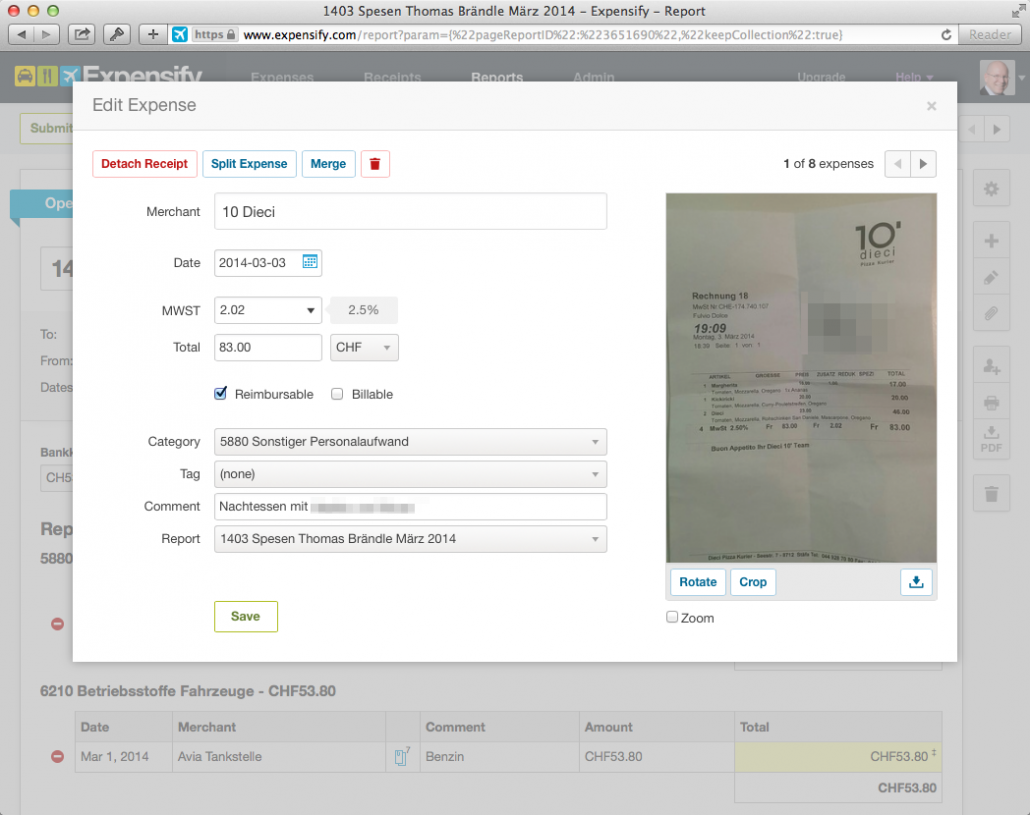Open the Expenses tab
Image resolution: width=1030 pixels, height=815 pixels.
point(282,77)
